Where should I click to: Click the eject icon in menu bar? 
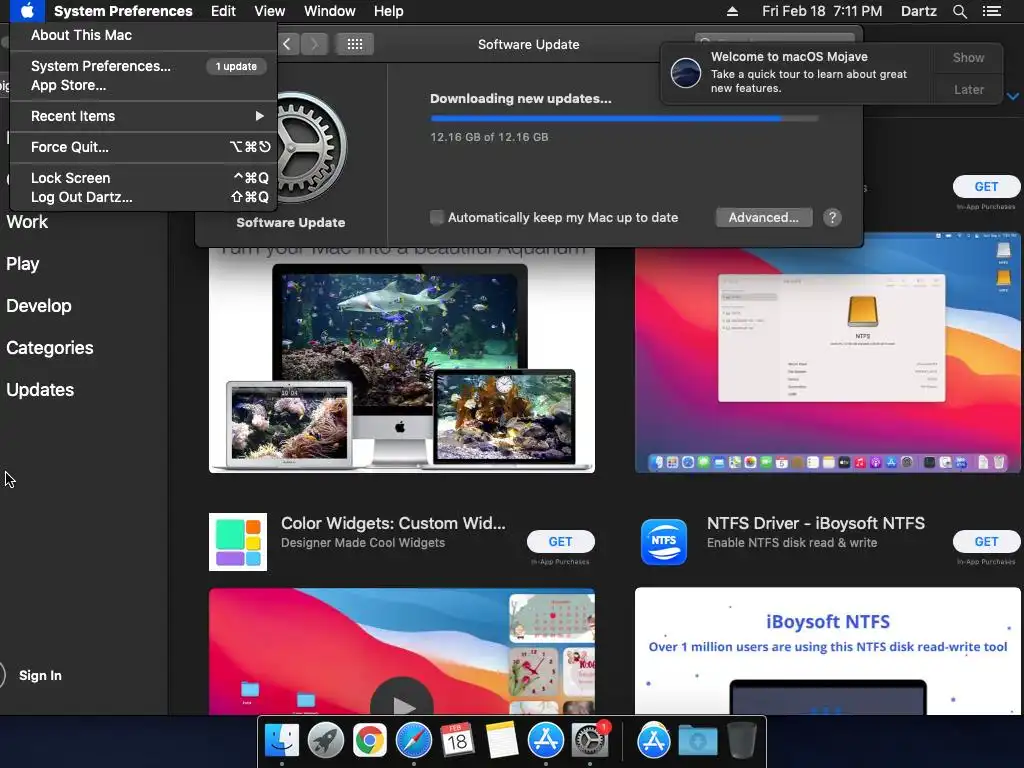point(732,11)
